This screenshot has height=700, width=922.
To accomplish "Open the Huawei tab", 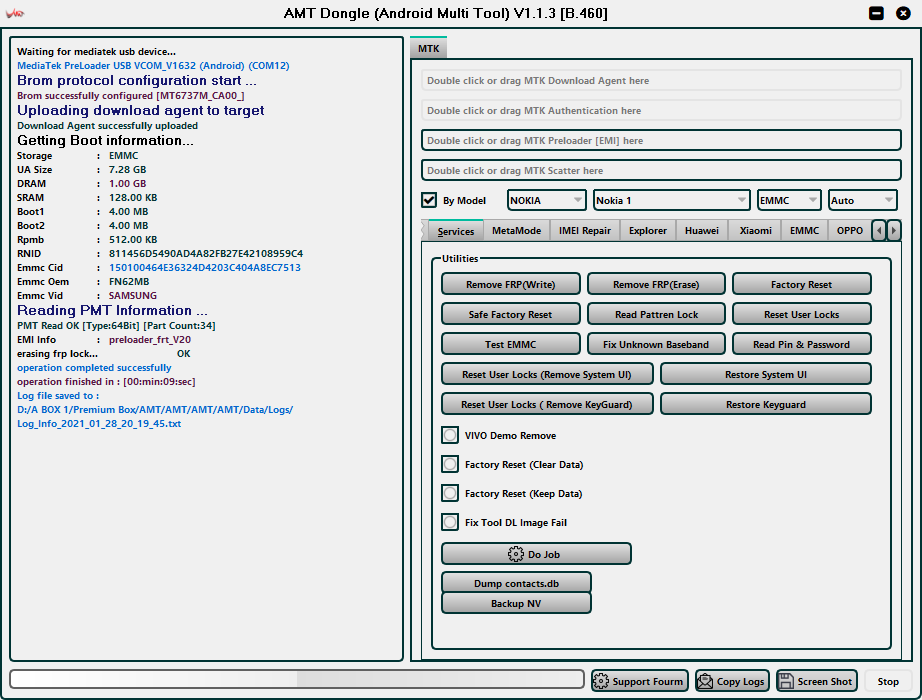I will 701,231.
